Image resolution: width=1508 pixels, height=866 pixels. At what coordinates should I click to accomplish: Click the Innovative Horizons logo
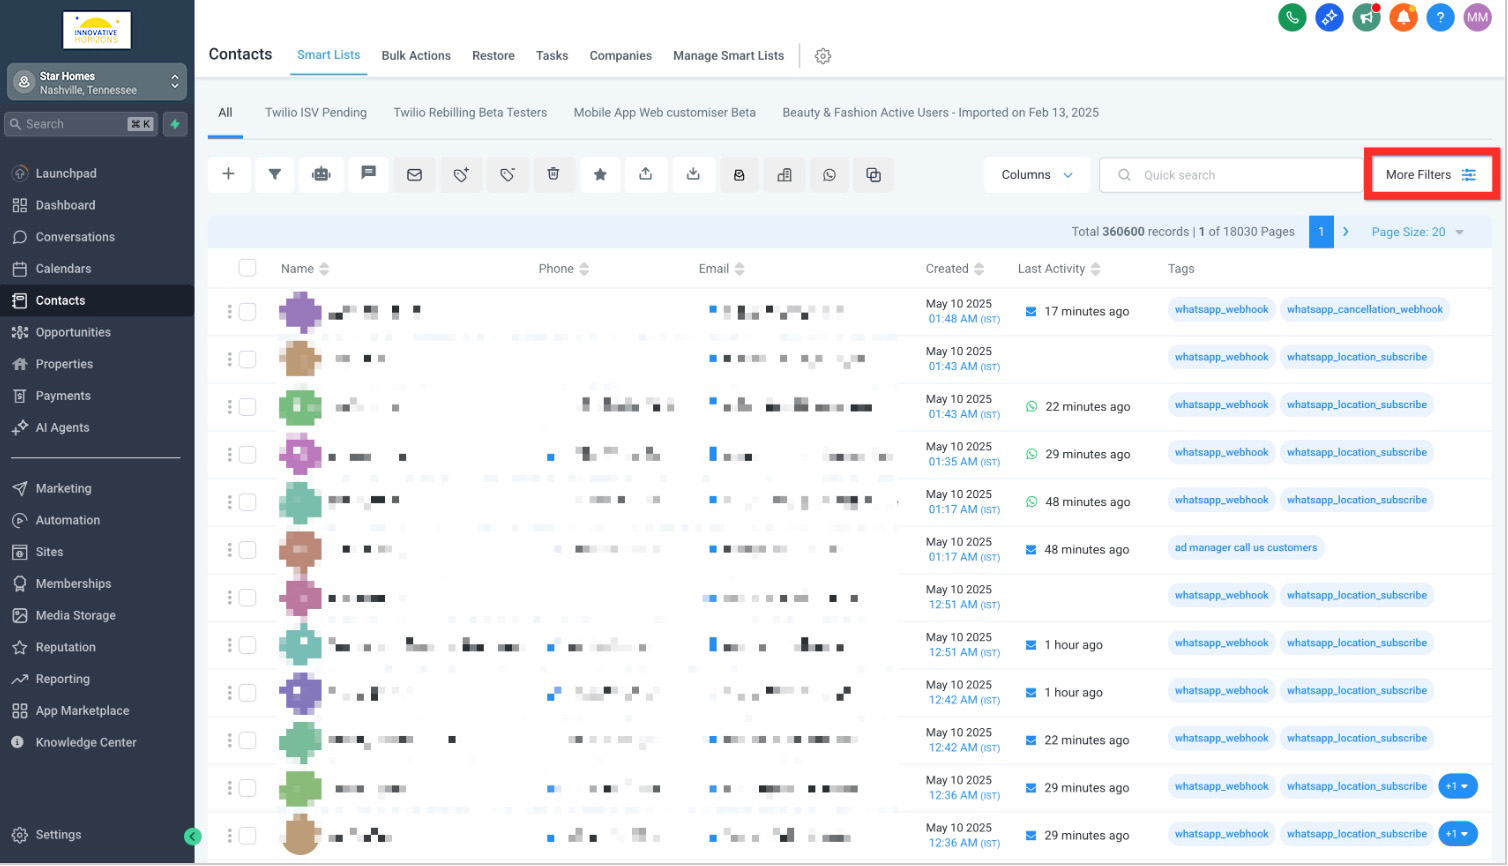97,30
